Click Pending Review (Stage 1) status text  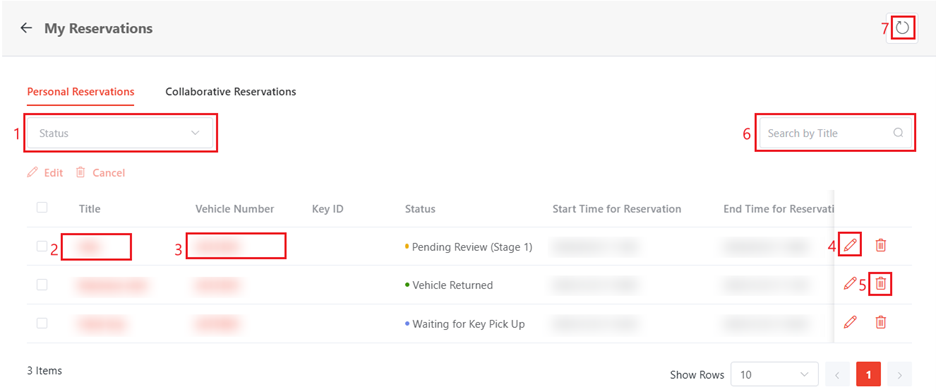(472, 246)
